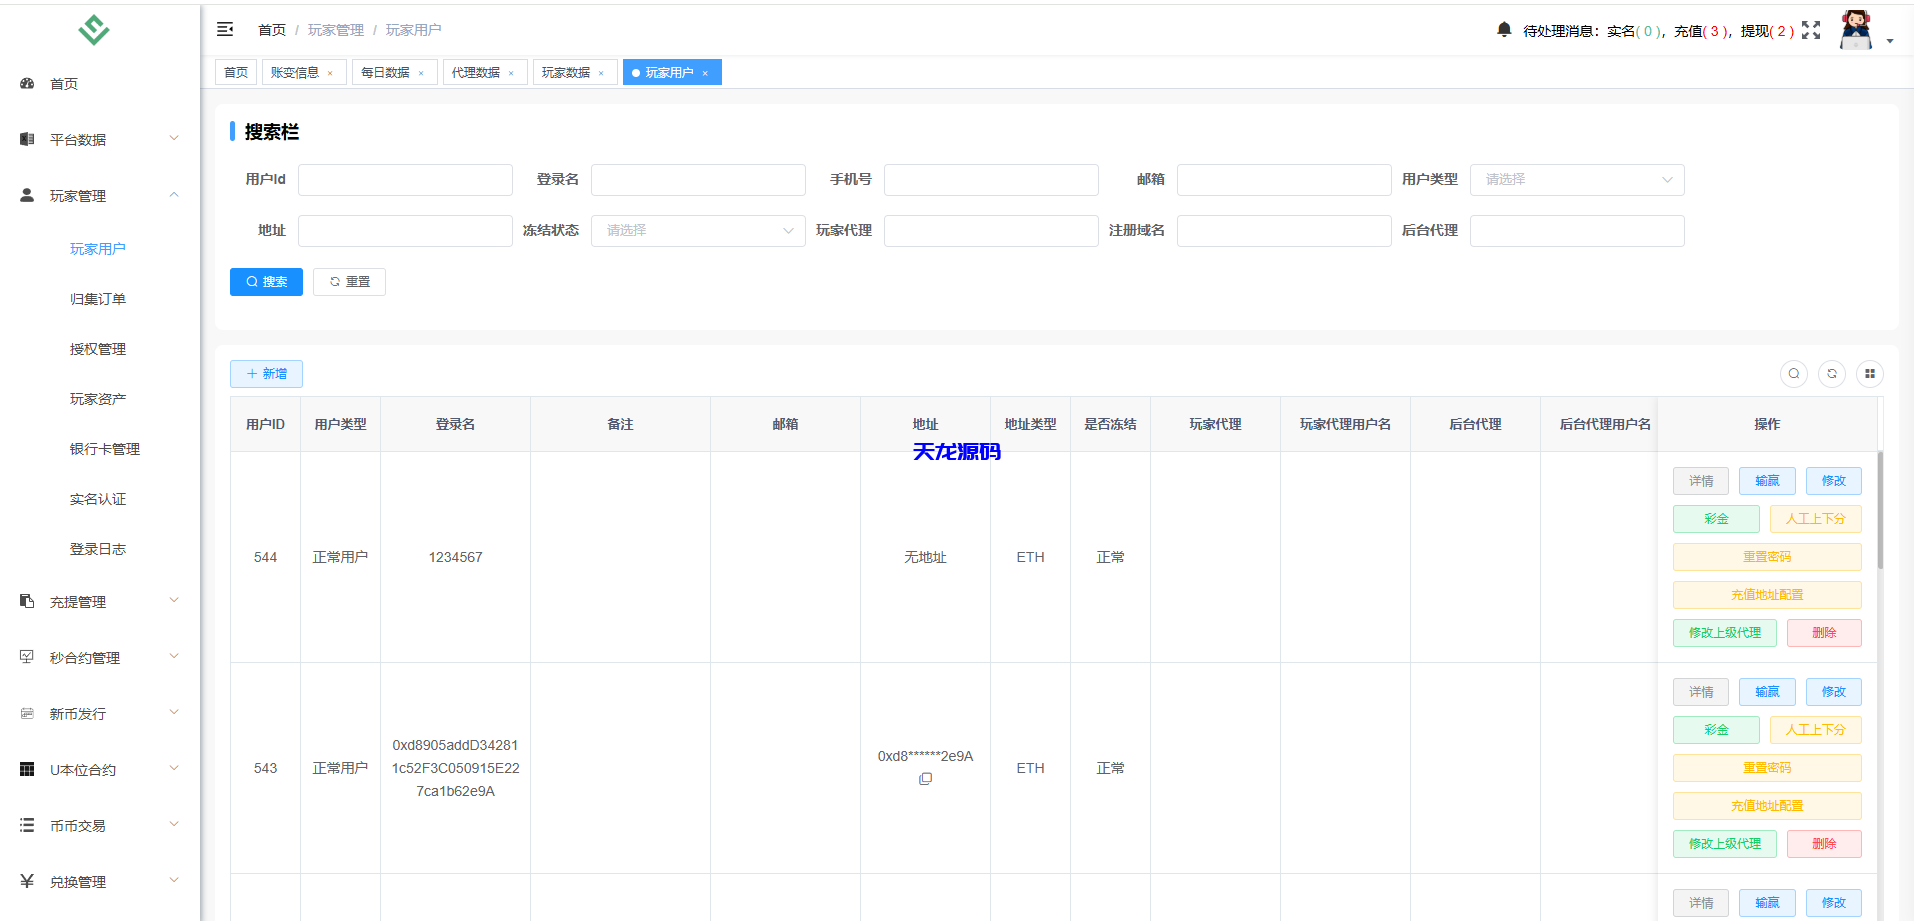Click the 新增 add button
The width and height of the screenshot is (1914, 921).
(266, 373)
